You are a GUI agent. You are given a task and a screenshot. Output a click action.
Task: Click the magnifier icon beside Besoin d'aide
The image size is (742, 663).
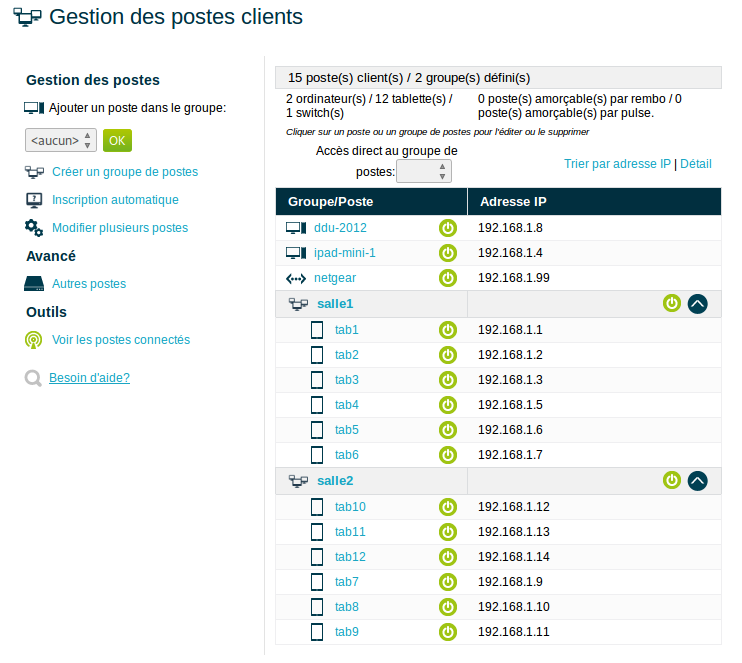tap(33, 378)
